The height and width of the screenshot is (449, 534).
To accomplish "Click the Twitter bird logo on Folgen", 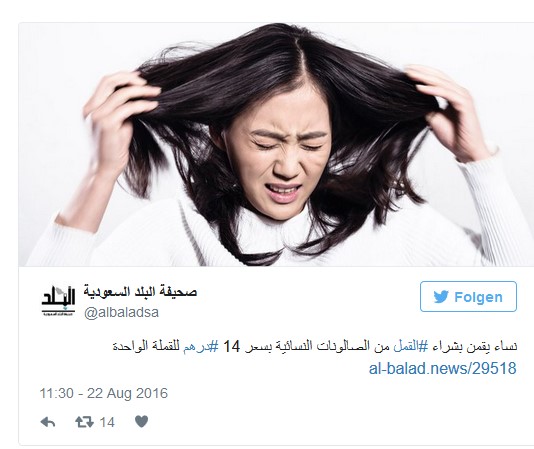I will 441,297.
